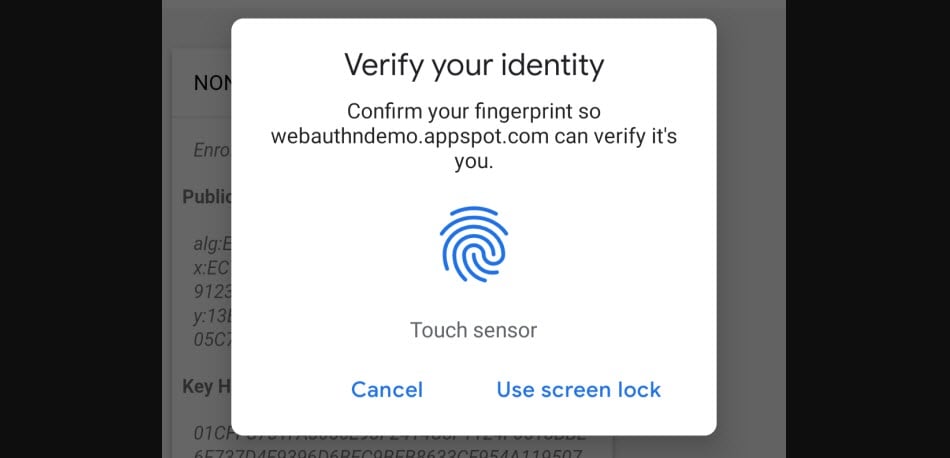The width and height of the screenshot is (950, 458).
Task: Click the "Verify your identity" title
Action: pos(474,66)
